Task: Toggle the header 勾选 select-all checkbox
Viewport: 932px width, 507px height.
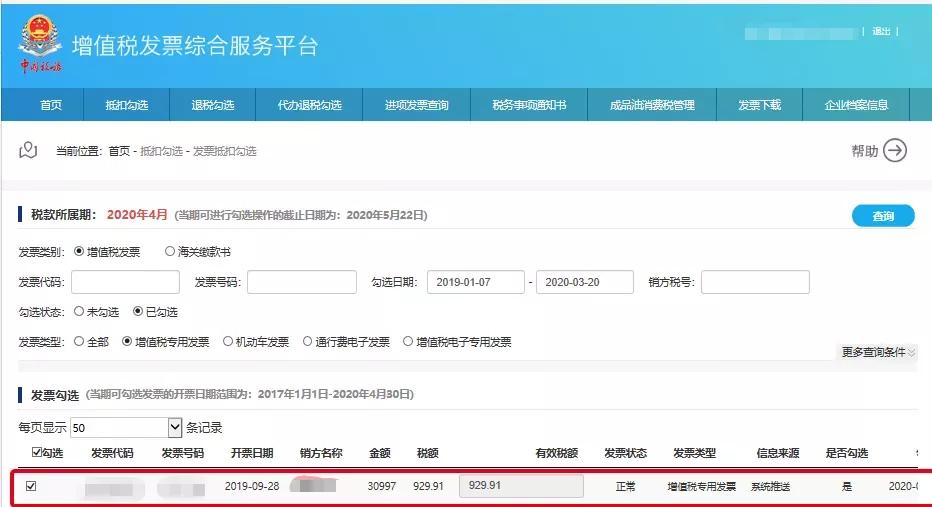Action: click(x=37, y=452)
